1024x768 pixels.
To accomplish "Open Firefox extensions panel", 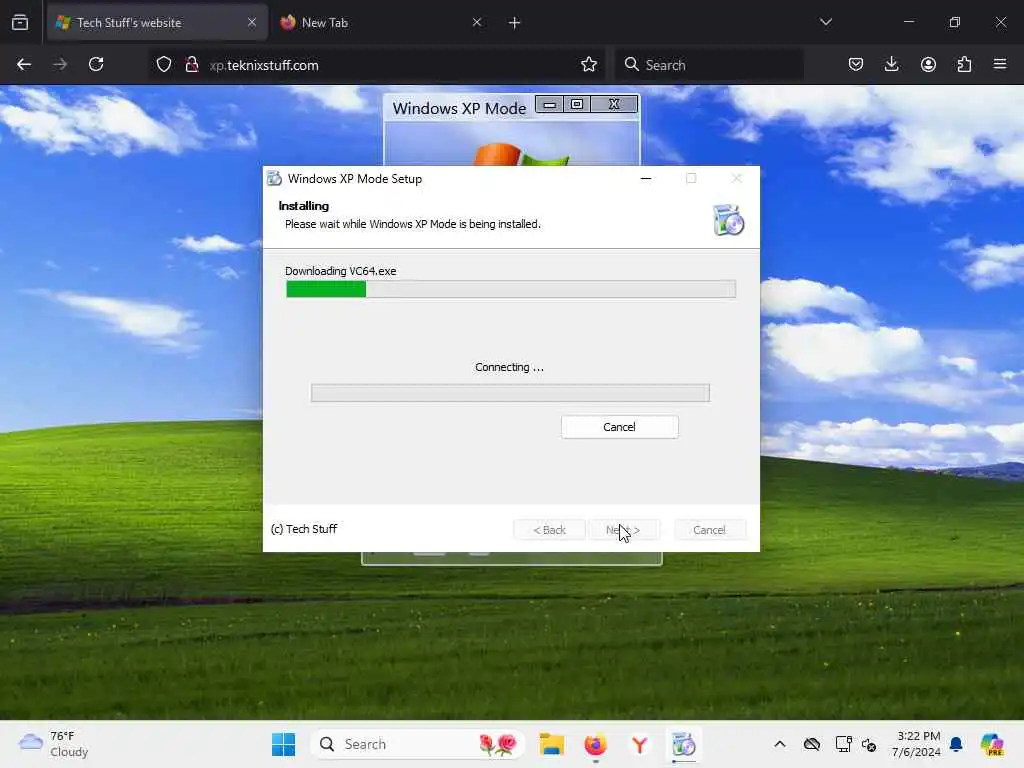I will pos(964,65).
